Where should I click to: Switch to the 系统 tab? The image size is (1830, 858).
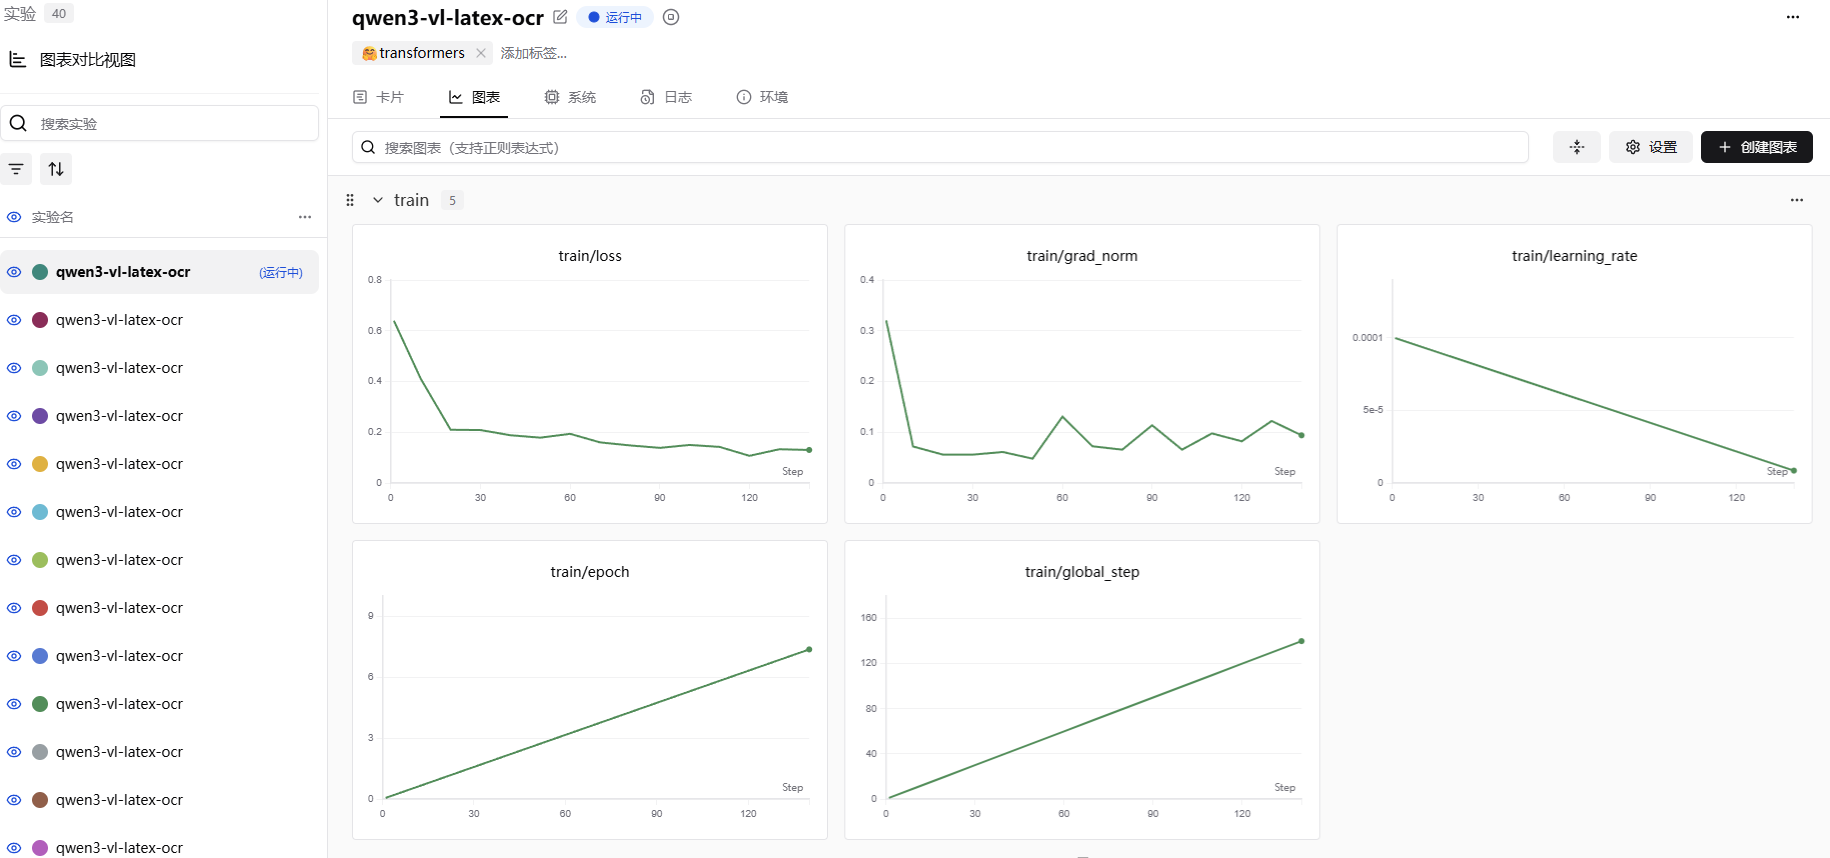tap(570, 97)
